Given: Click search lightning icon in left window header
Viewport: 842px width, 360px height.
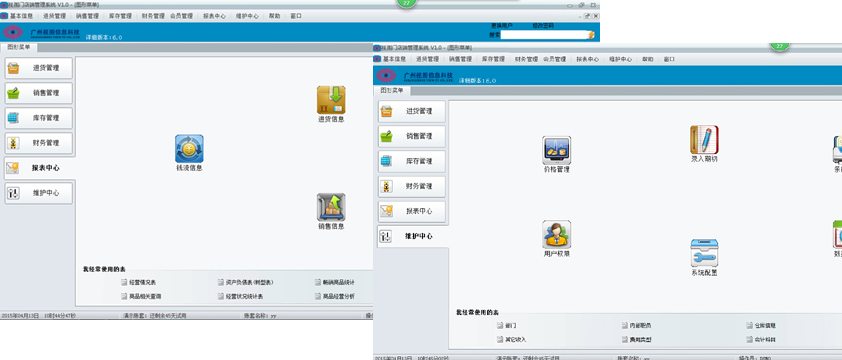Looking at the screenshot, I should [x=591, y=35].
